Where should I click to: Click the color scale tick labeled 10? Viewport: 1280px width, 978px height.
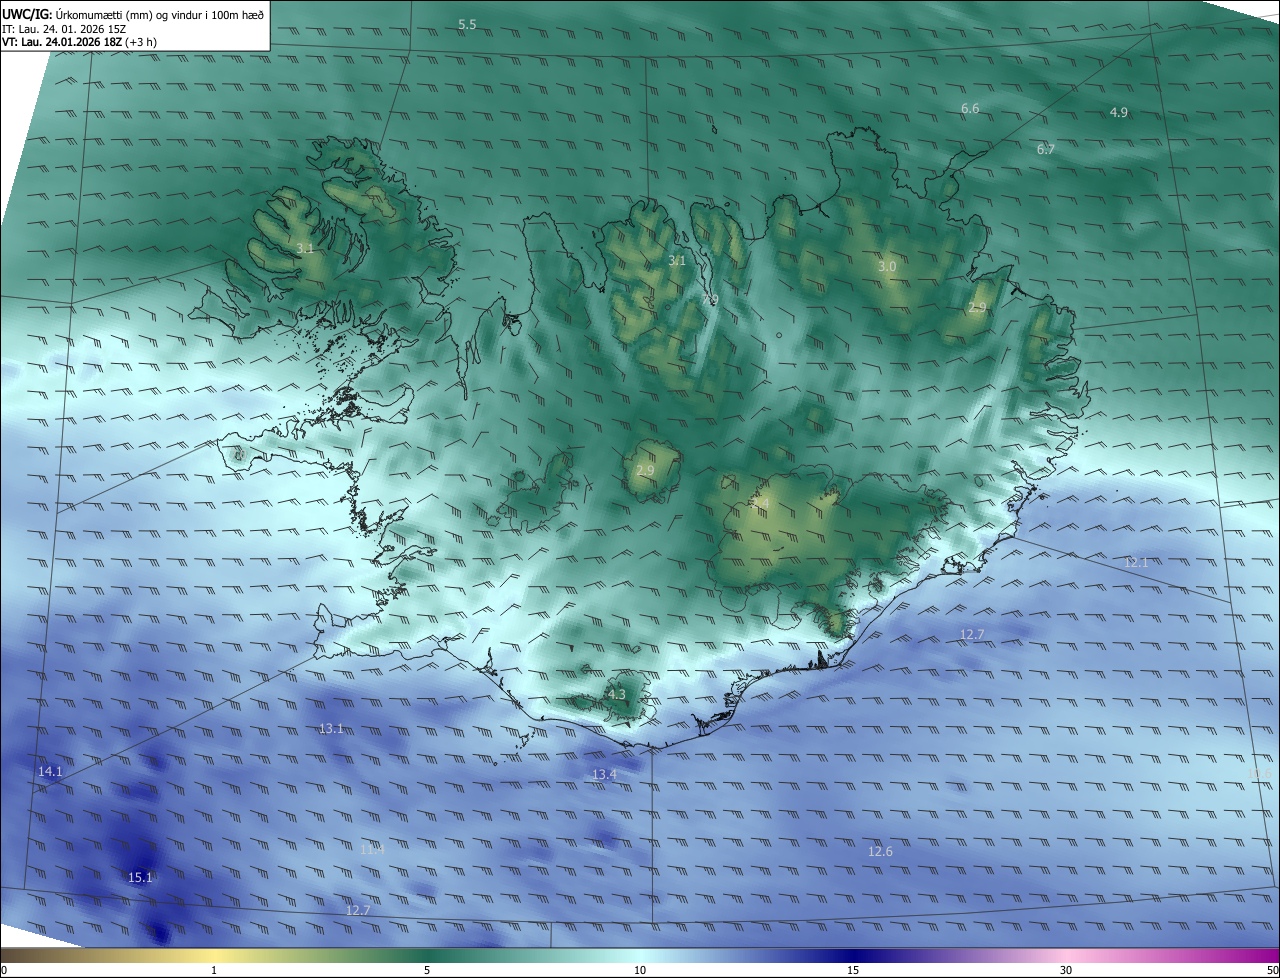(x=640, y=970)
